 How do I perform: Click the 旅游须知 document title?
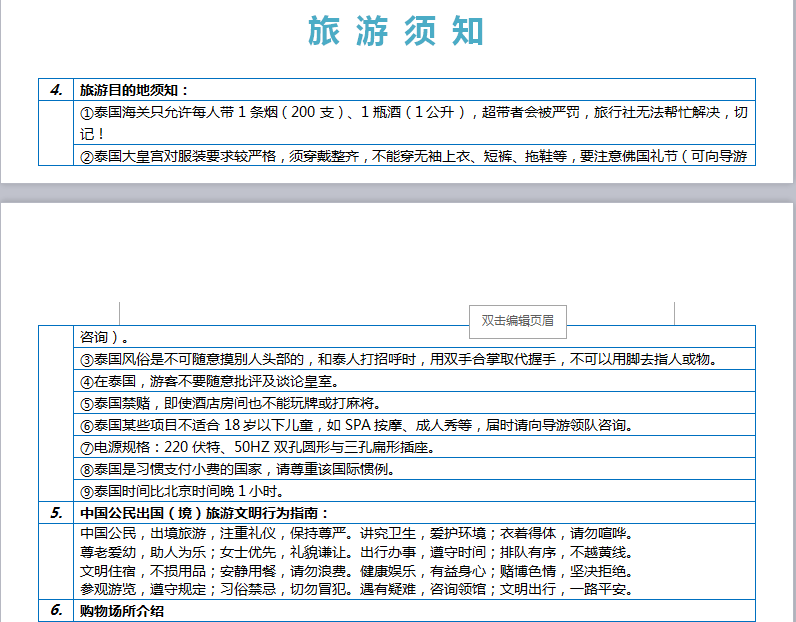coord(396,33)
